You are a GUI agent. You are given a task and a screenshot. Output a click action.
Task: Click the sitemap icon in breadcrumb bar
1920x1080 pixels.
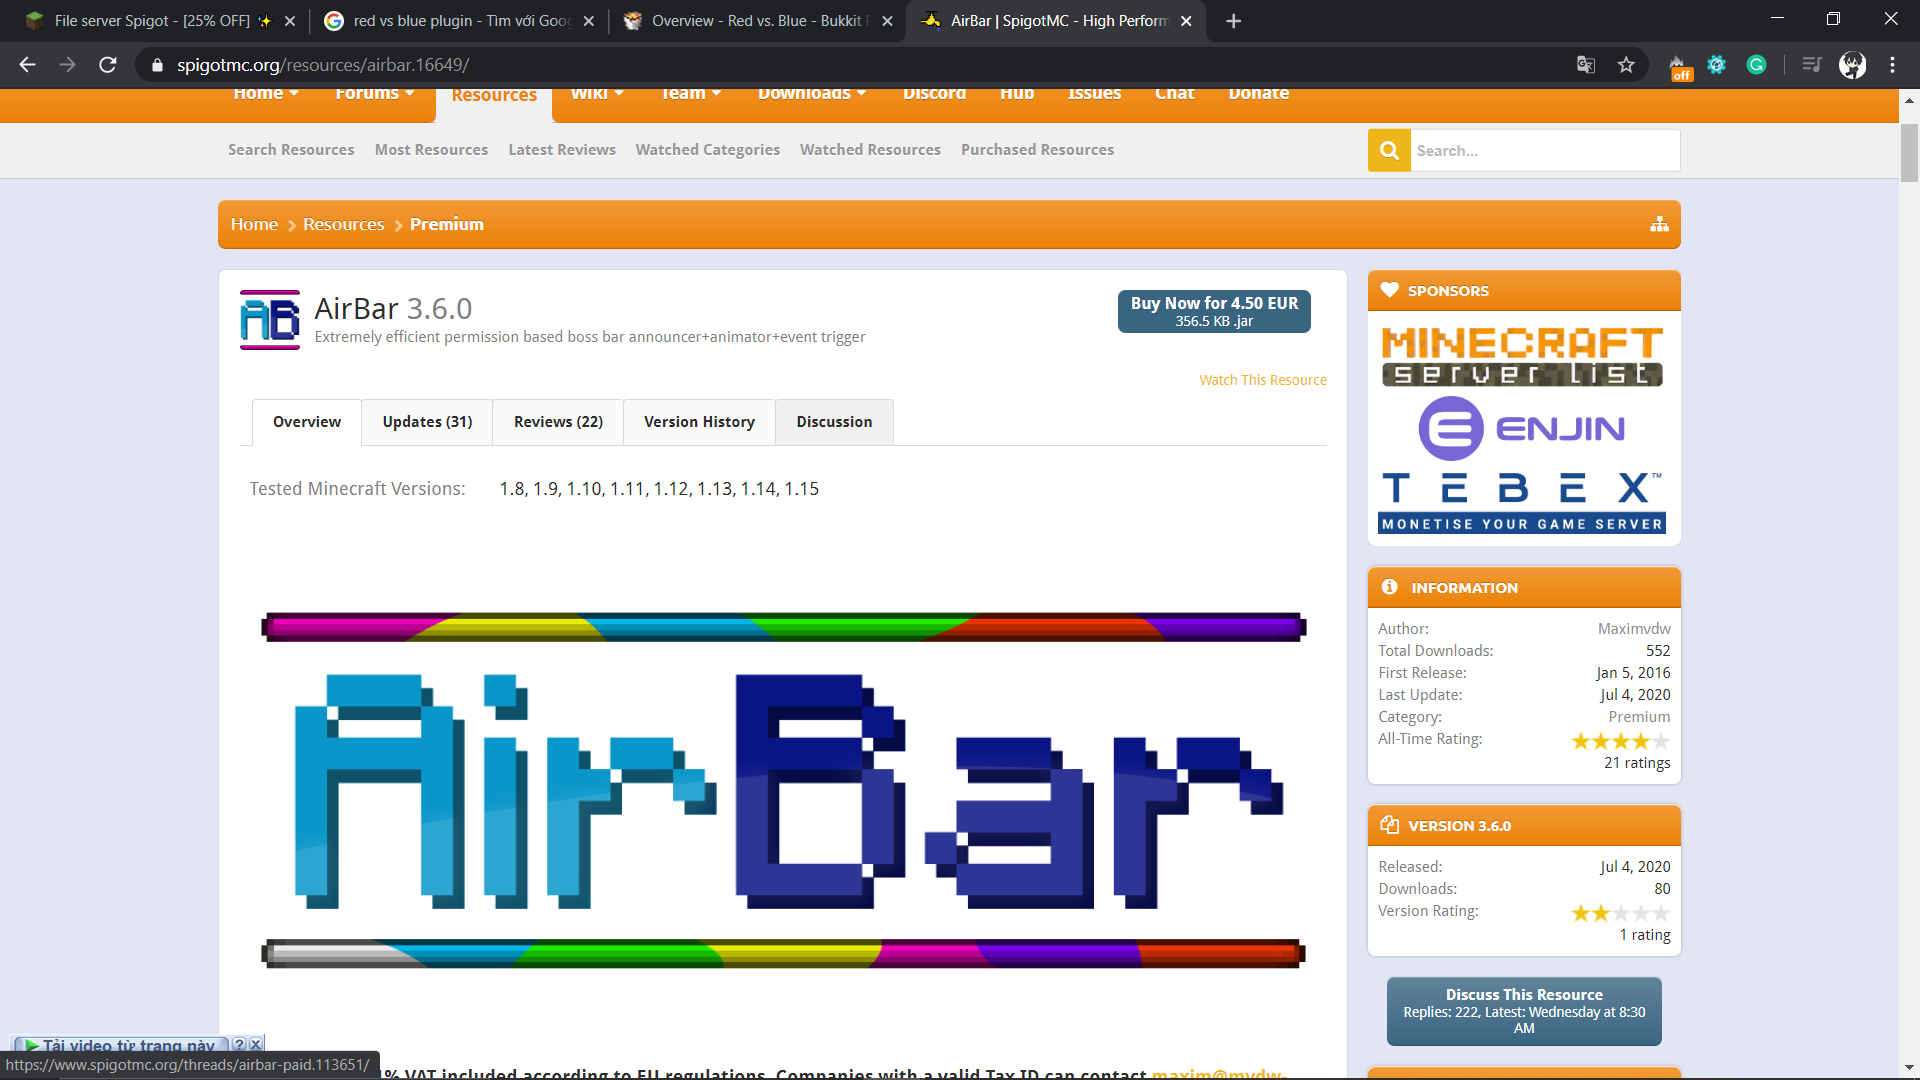[x=1659, y=224]
